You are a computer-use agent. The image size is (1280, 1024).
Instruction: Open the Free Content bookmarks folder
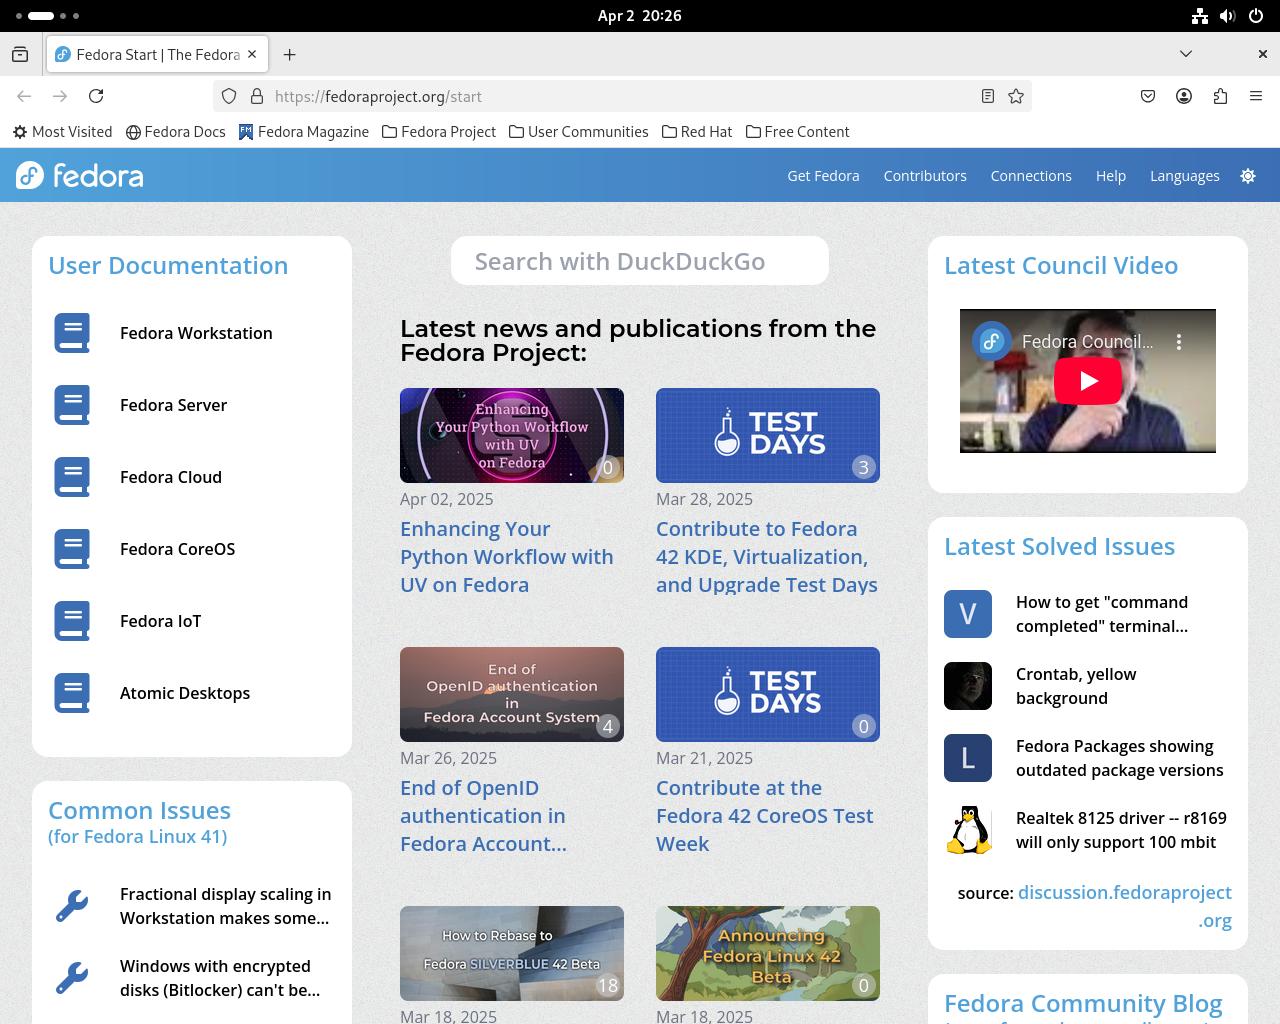[x=797, y=132]
